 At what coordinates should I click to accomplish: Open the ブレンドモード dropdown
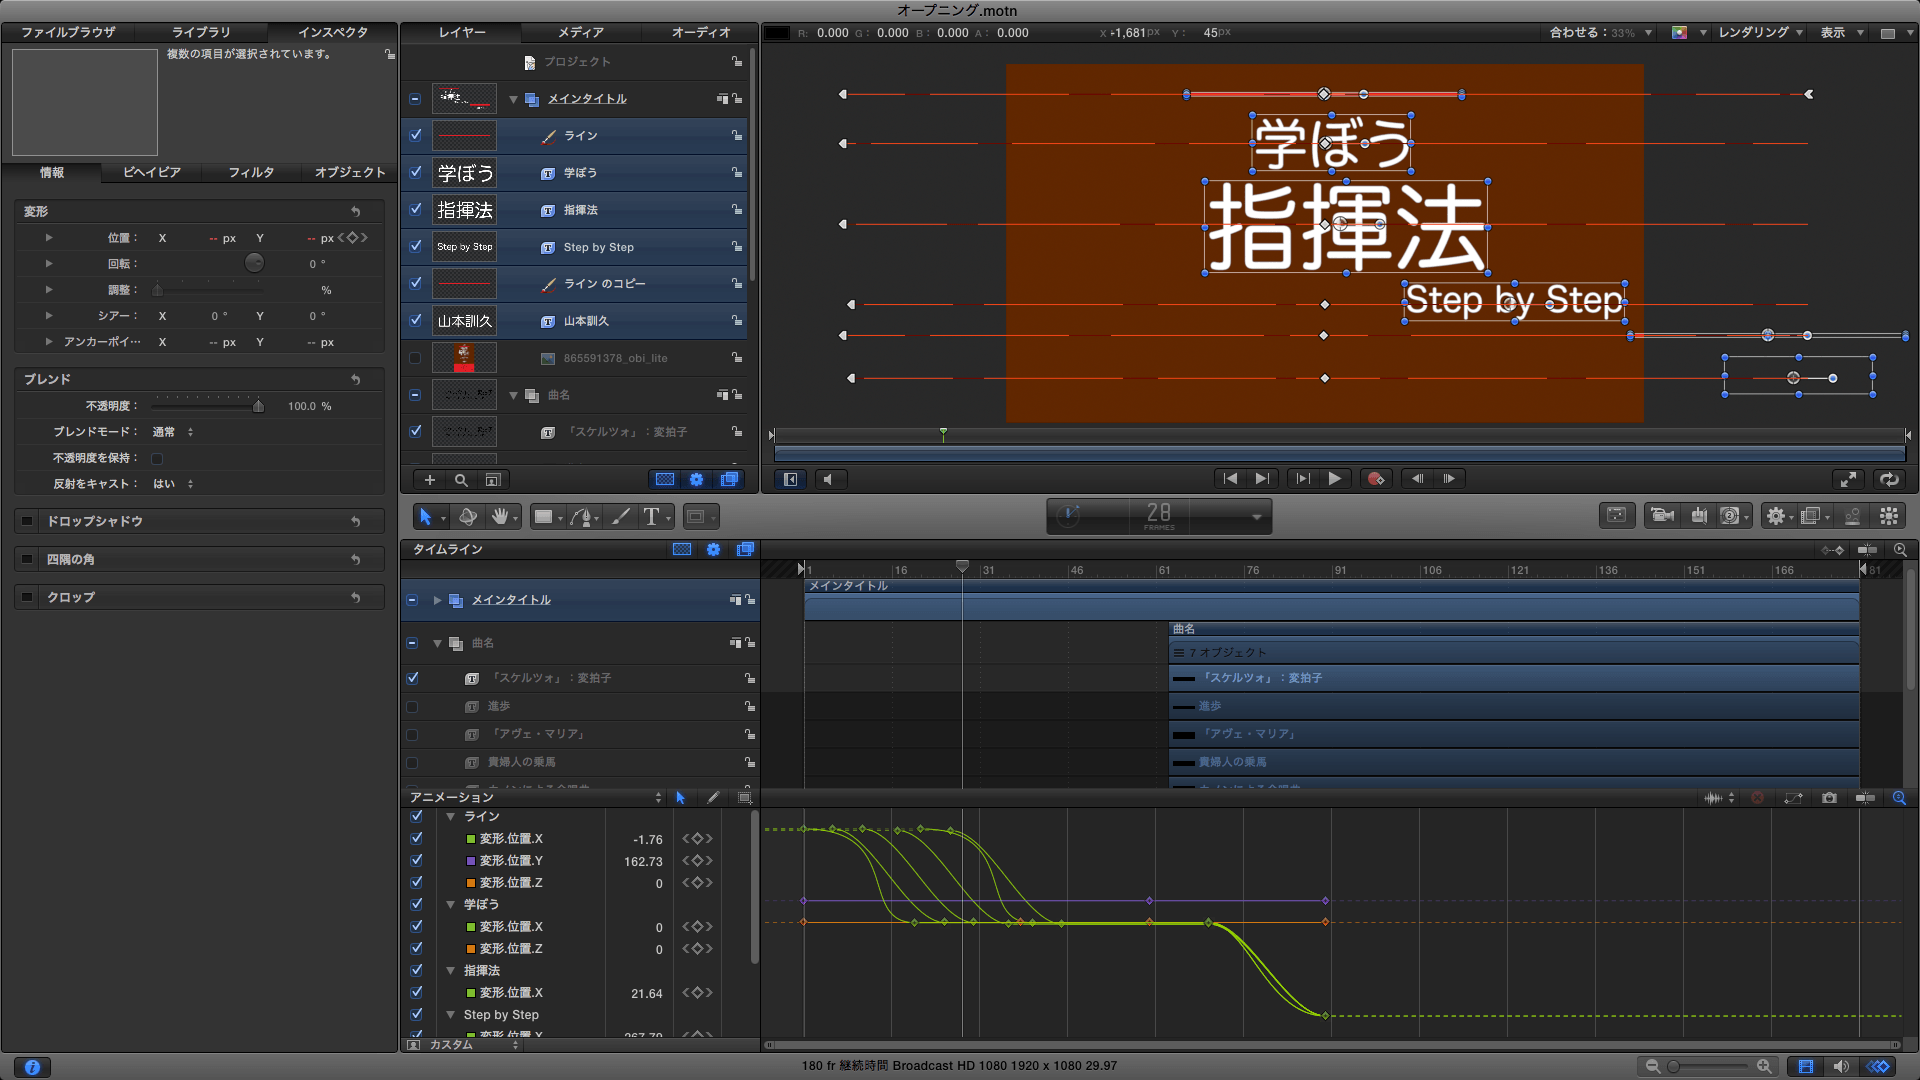pyautogui.click(x=172, y=432)
